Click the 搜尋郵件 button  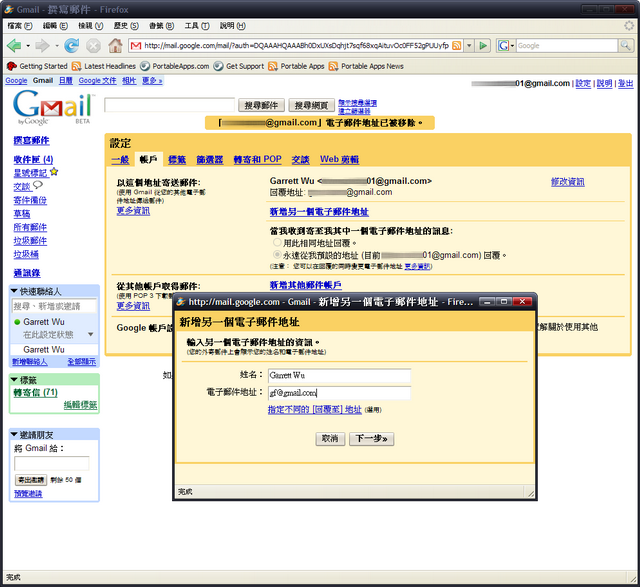tap(261, 105)
